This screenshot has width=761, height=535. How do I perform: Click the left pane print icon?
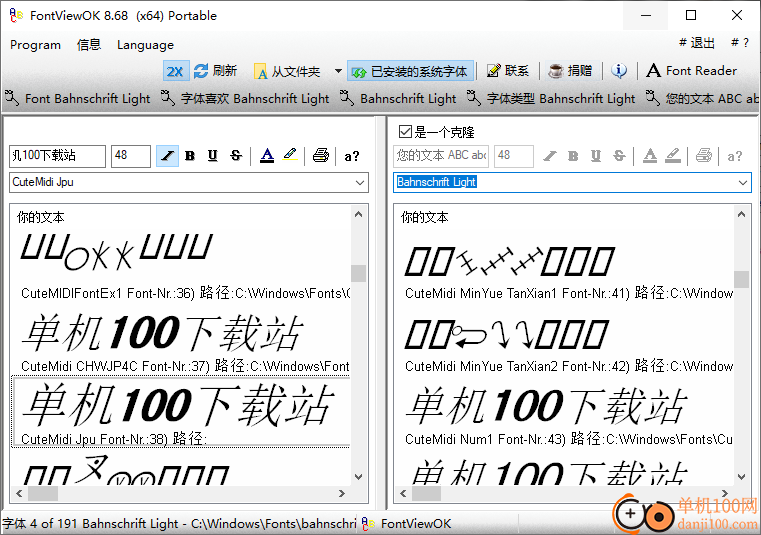pyautogui.click(x=320, y=156)
